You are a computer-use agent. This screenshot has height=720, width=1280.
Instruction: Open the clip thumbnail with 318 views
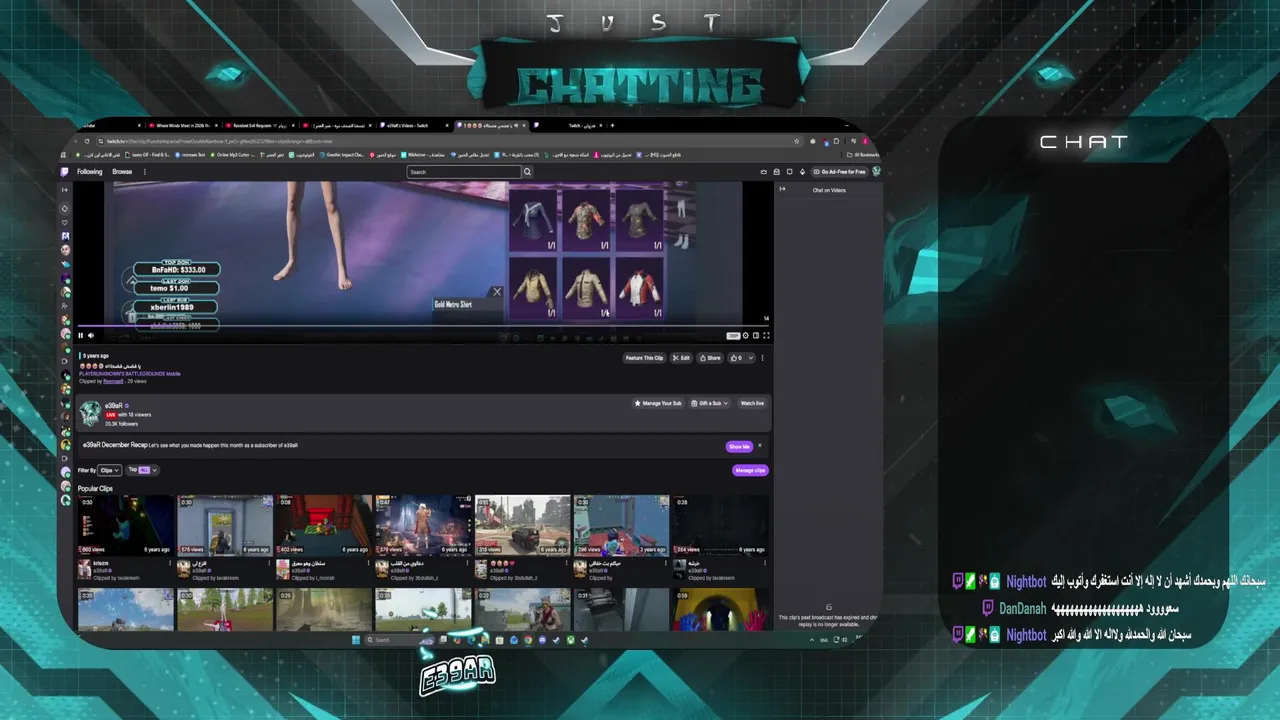[522, 525]
